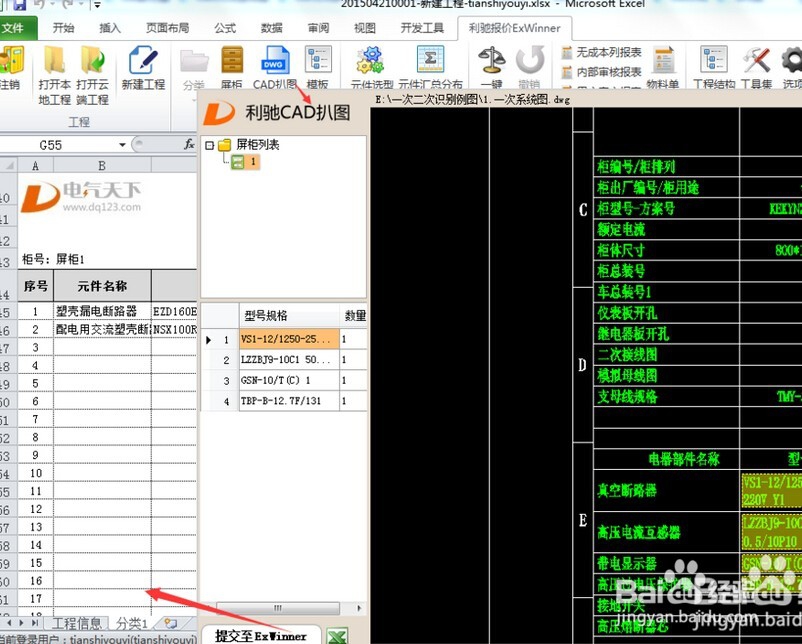
Task: Open 元件汇总分布 sigma icon
Action: click(430, 60)
